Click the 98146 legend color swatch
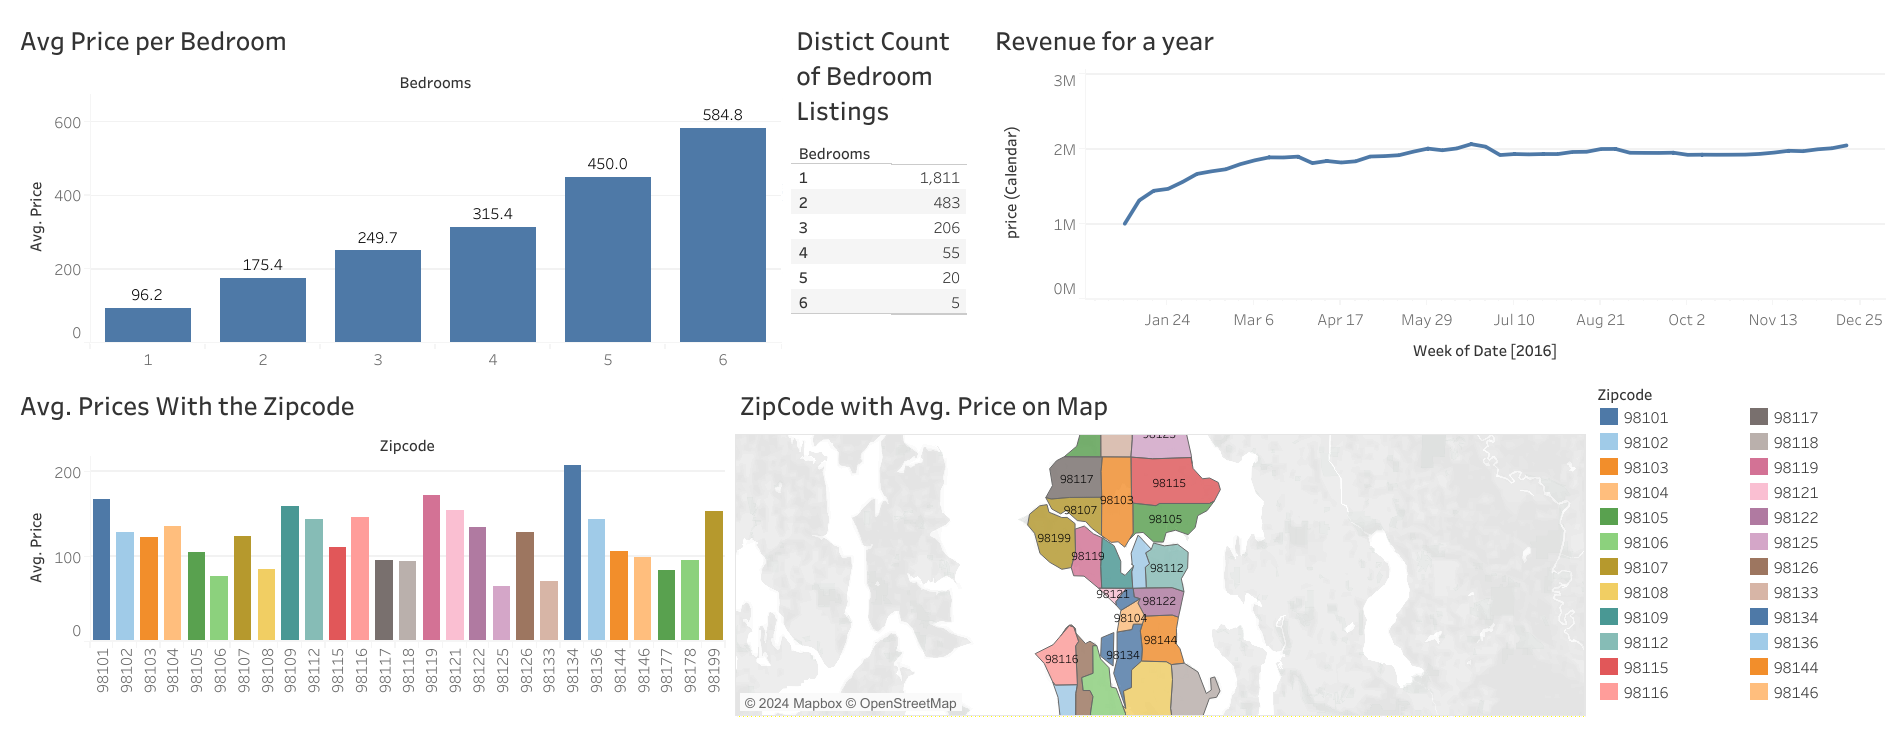This screenshot has height=730, width=1899. pyautogui.click(x=1758, y=692)
